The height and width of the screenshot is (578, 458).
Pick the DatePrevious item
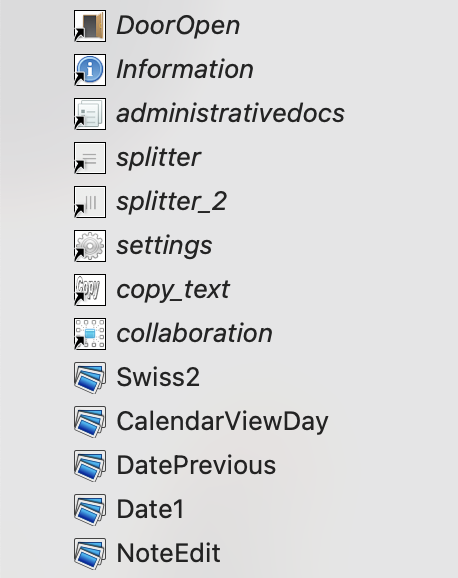click(196, 465)
